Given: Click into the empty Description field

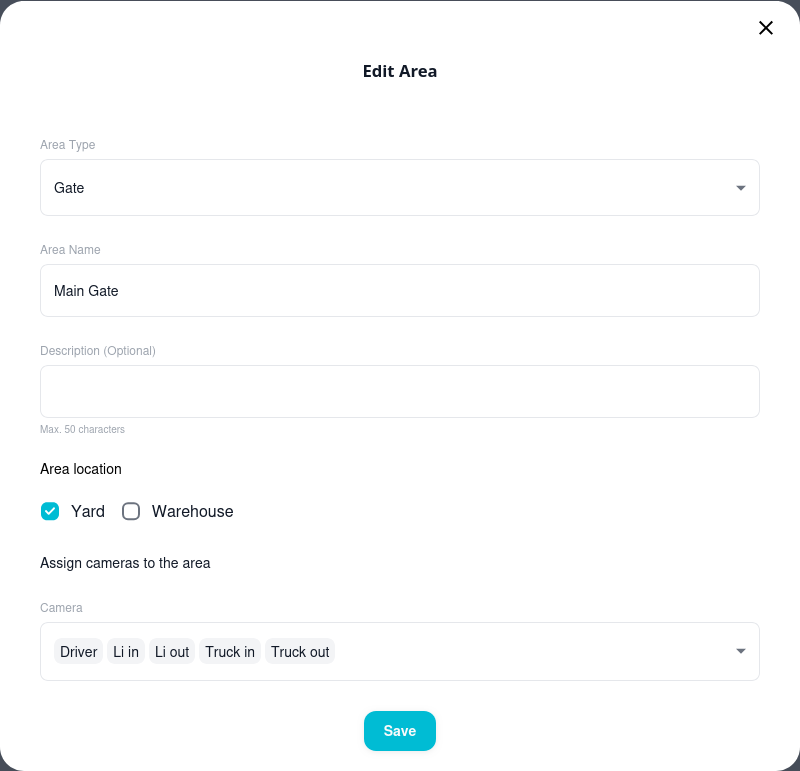Looking at the screenshot, I should [400, 391].
